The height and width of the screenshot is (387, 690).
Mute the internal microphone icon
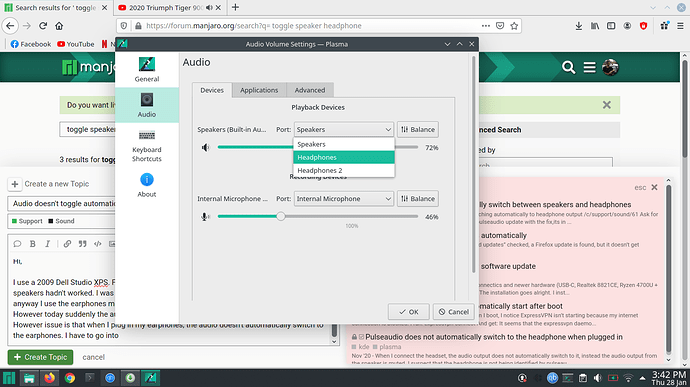tap(205, 217)
